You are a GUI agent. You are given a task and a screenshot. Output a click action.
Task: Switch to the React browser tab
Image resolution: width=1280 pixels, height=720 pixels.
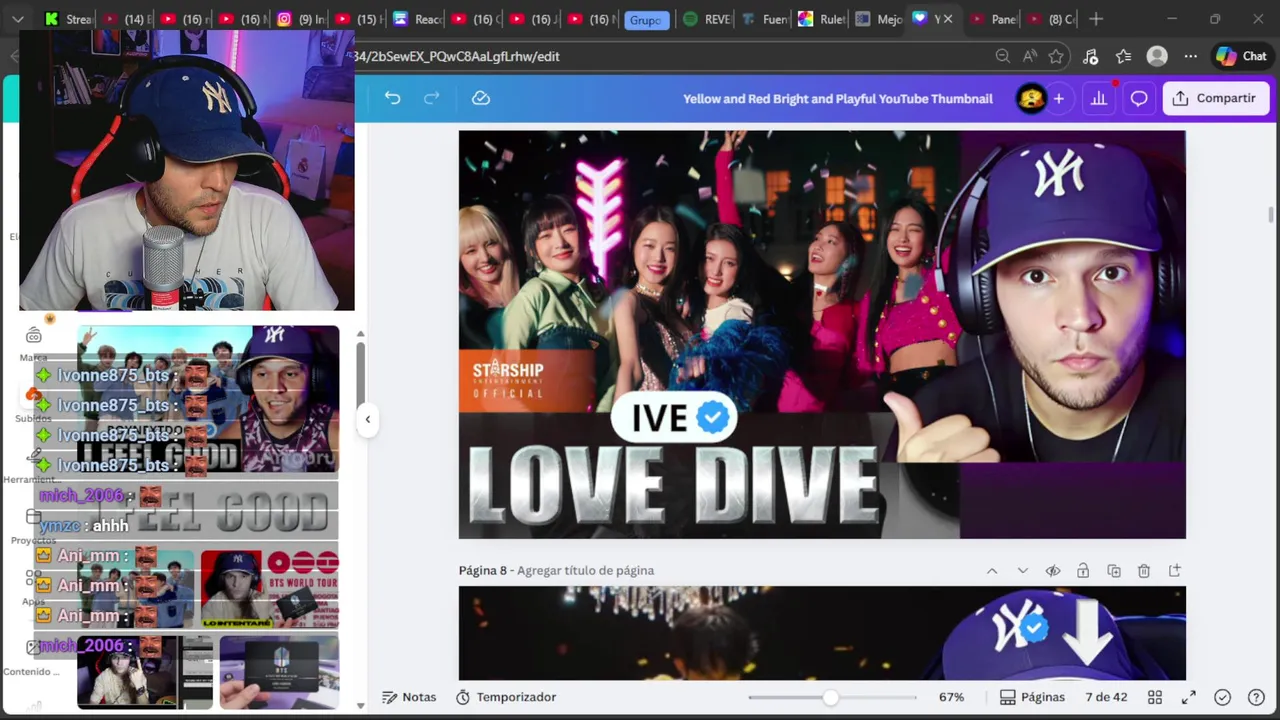418,19
